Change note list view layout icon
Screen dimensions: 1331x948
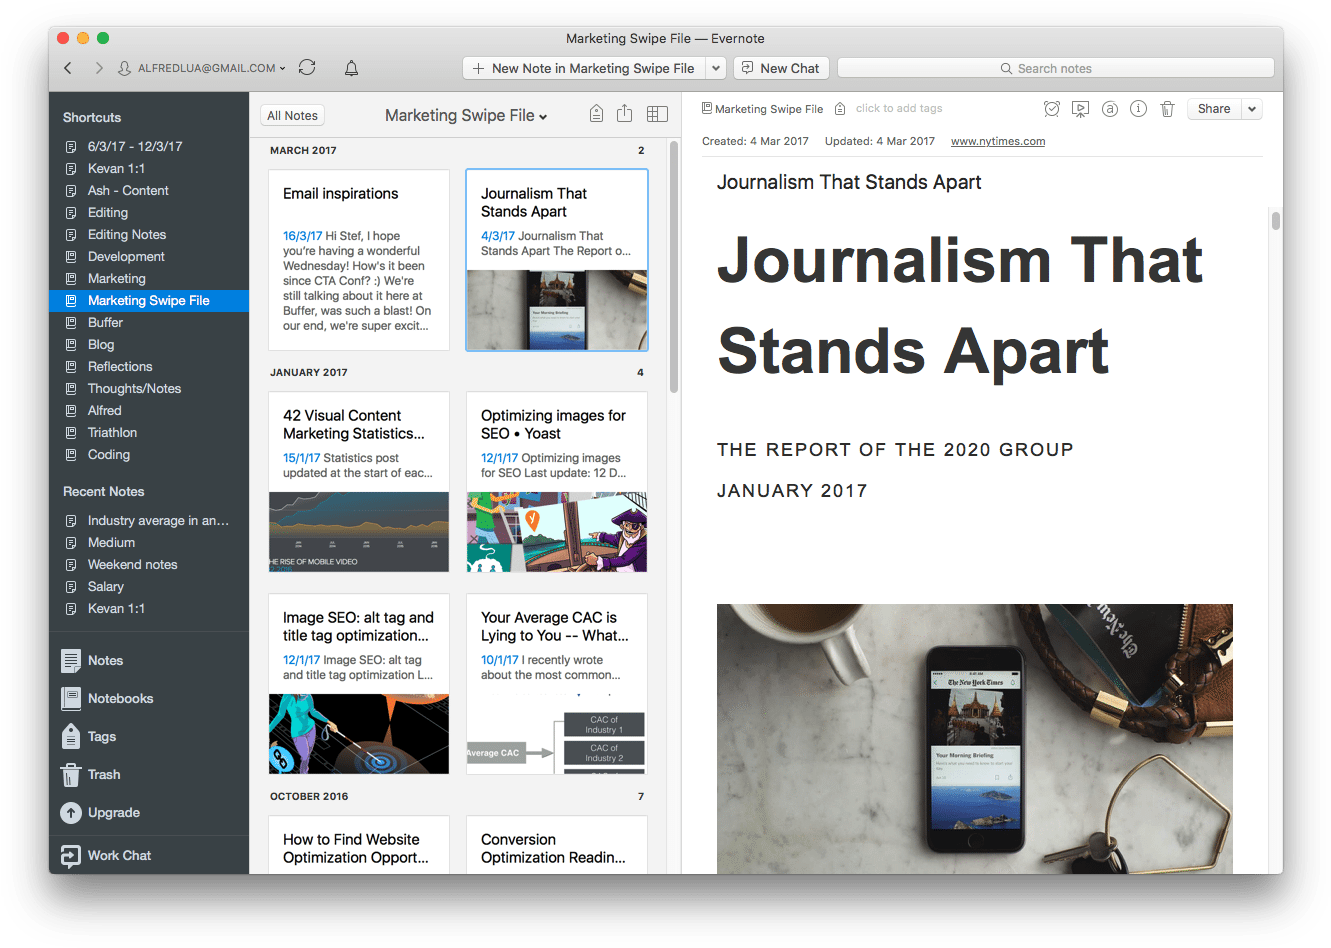coord(657,114)
